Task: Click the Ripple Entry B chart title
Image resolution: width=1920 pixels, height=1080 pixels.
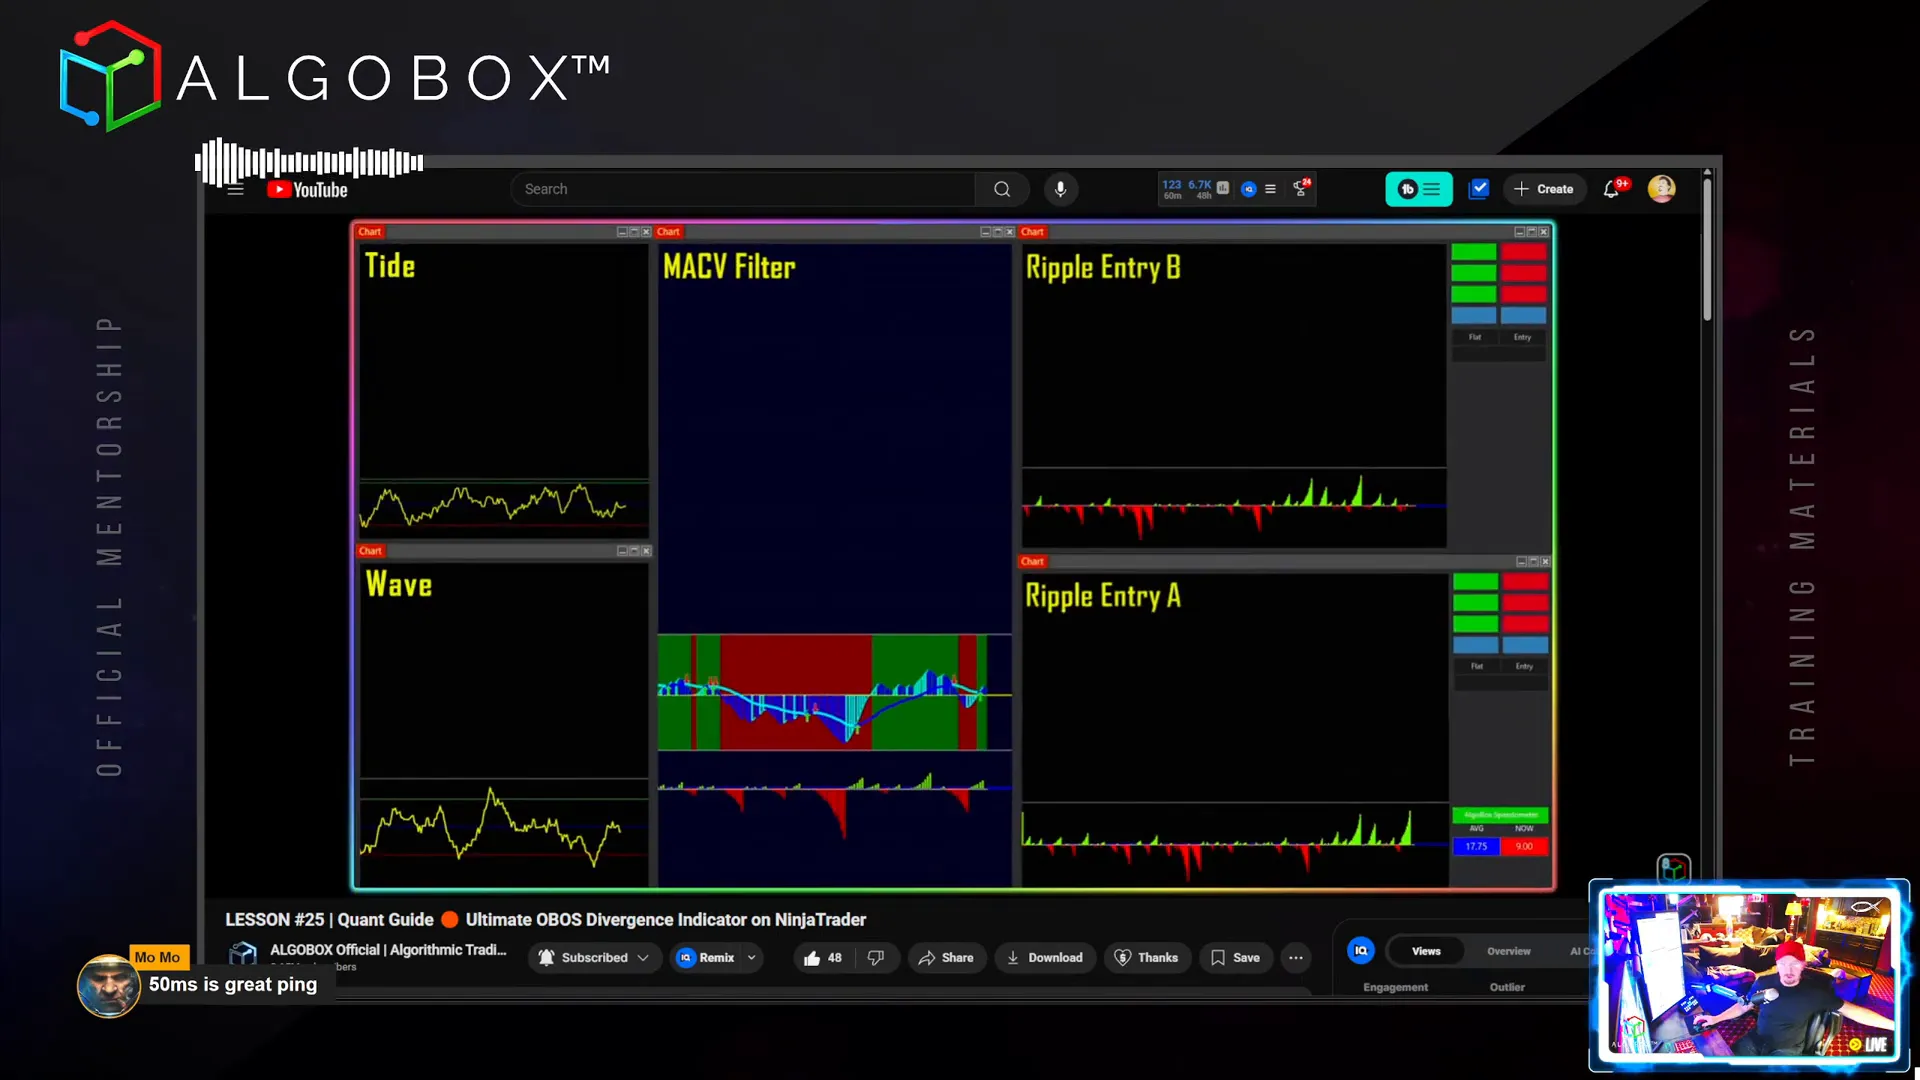Action: coord(1103,268)
